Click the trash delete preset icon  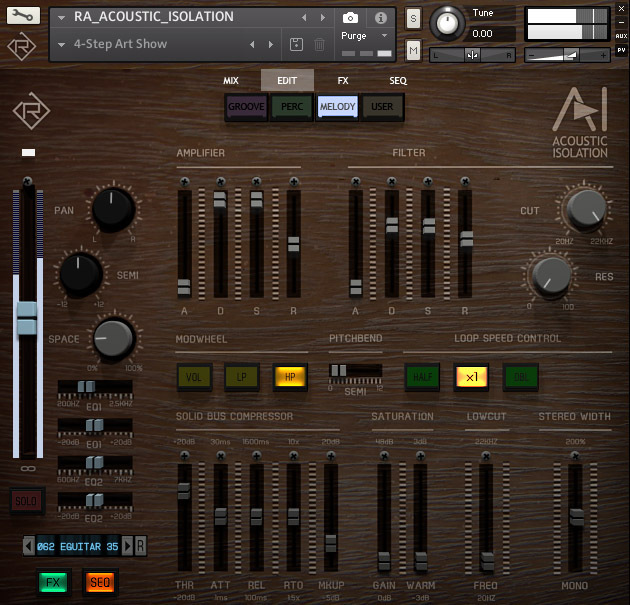pos(319,45)
